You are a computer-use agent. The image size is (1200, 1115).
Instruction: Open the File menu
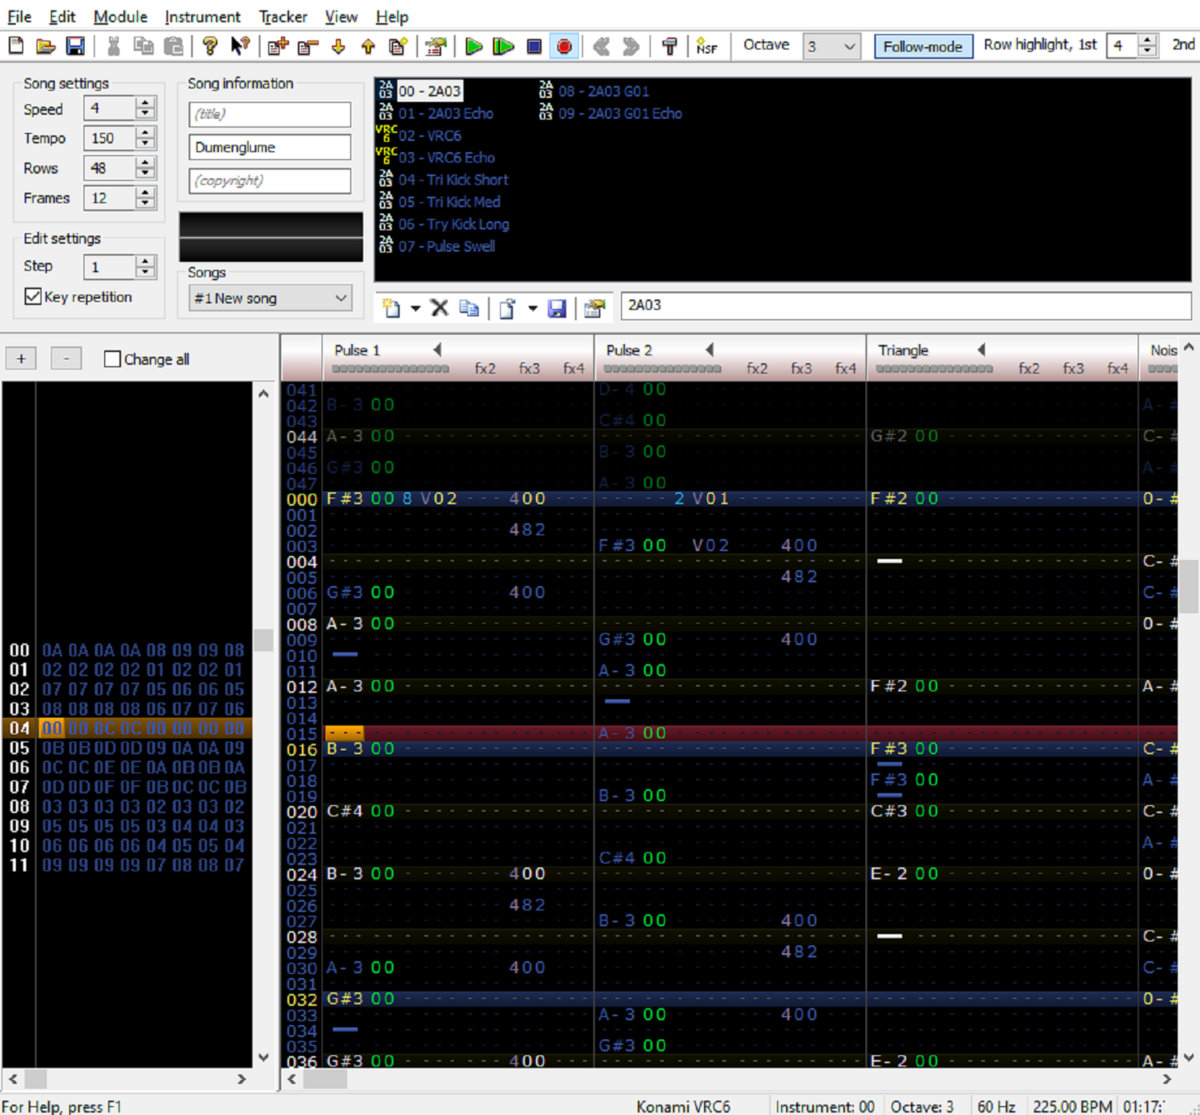(x=19, y=17)
